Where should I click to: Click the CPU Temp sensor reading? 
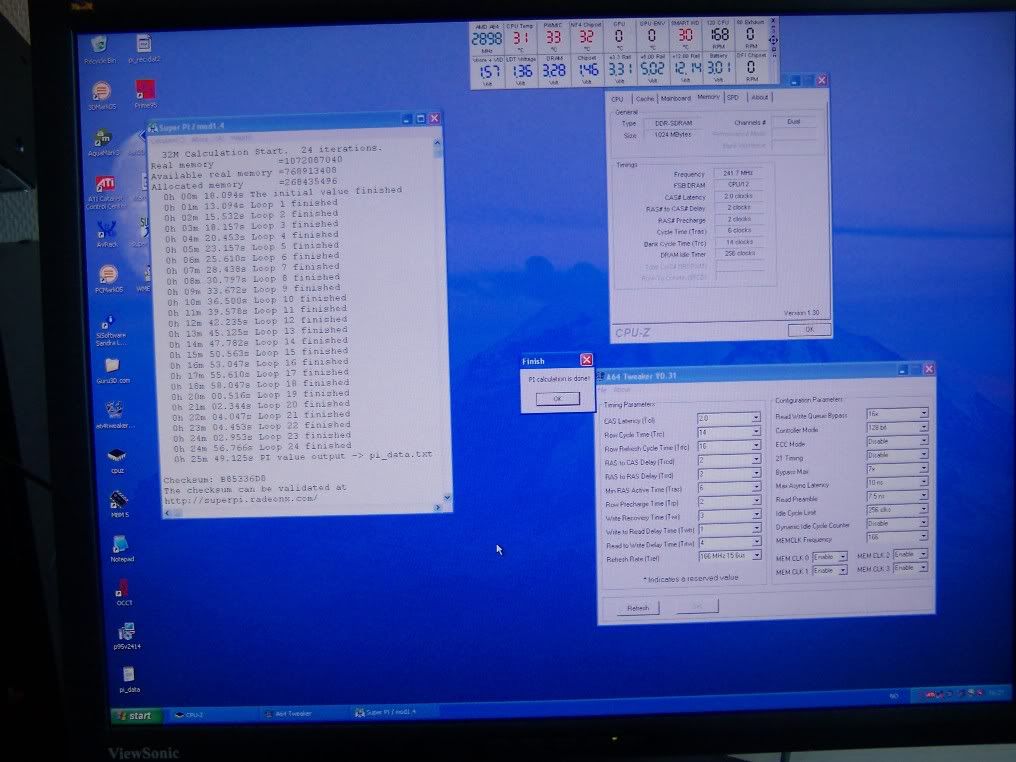pyautogui.click(x=521, y=38)
